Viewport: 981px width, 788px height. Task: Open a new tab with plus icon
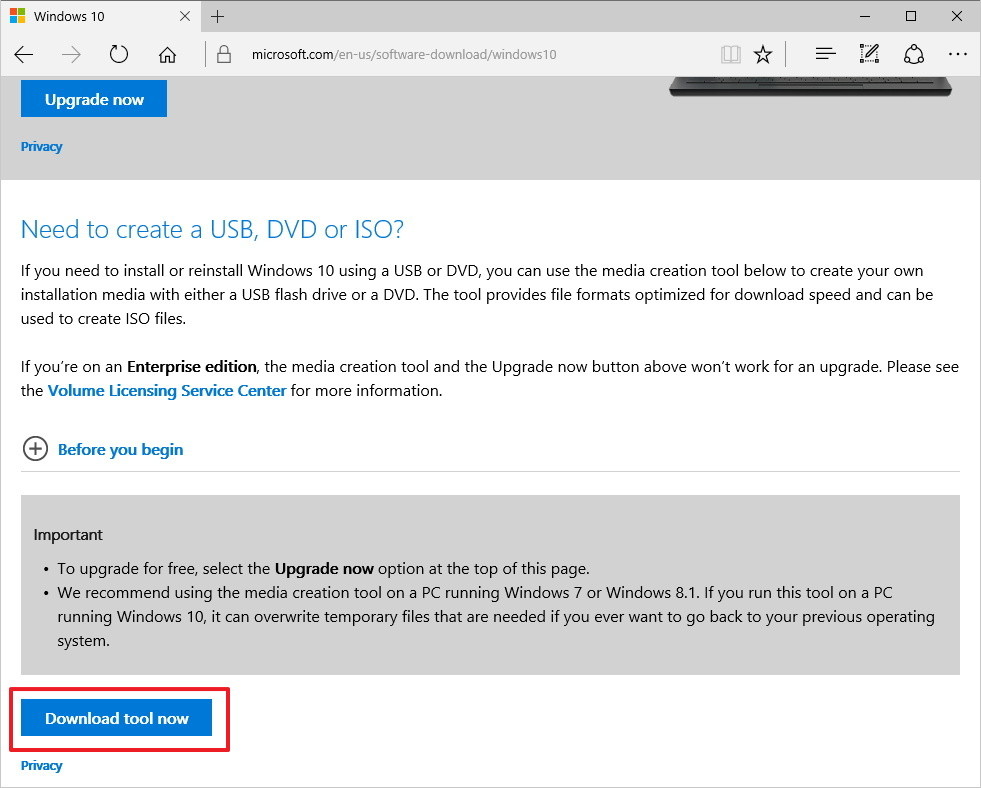(x=217, y=16)
